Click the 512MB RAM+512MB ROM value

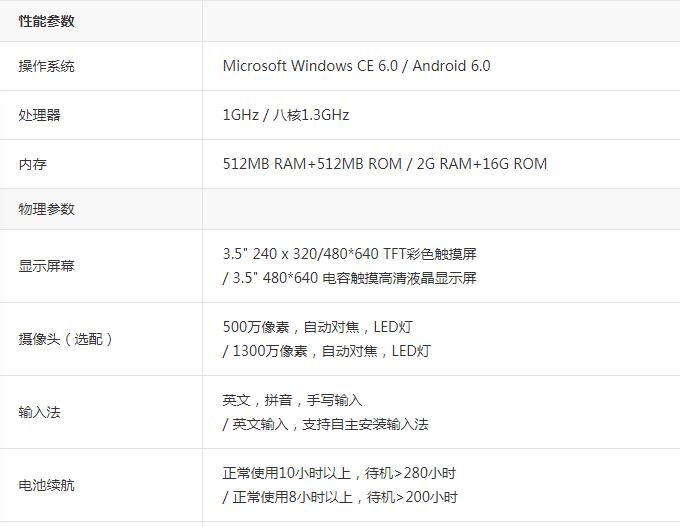point(312,164)
